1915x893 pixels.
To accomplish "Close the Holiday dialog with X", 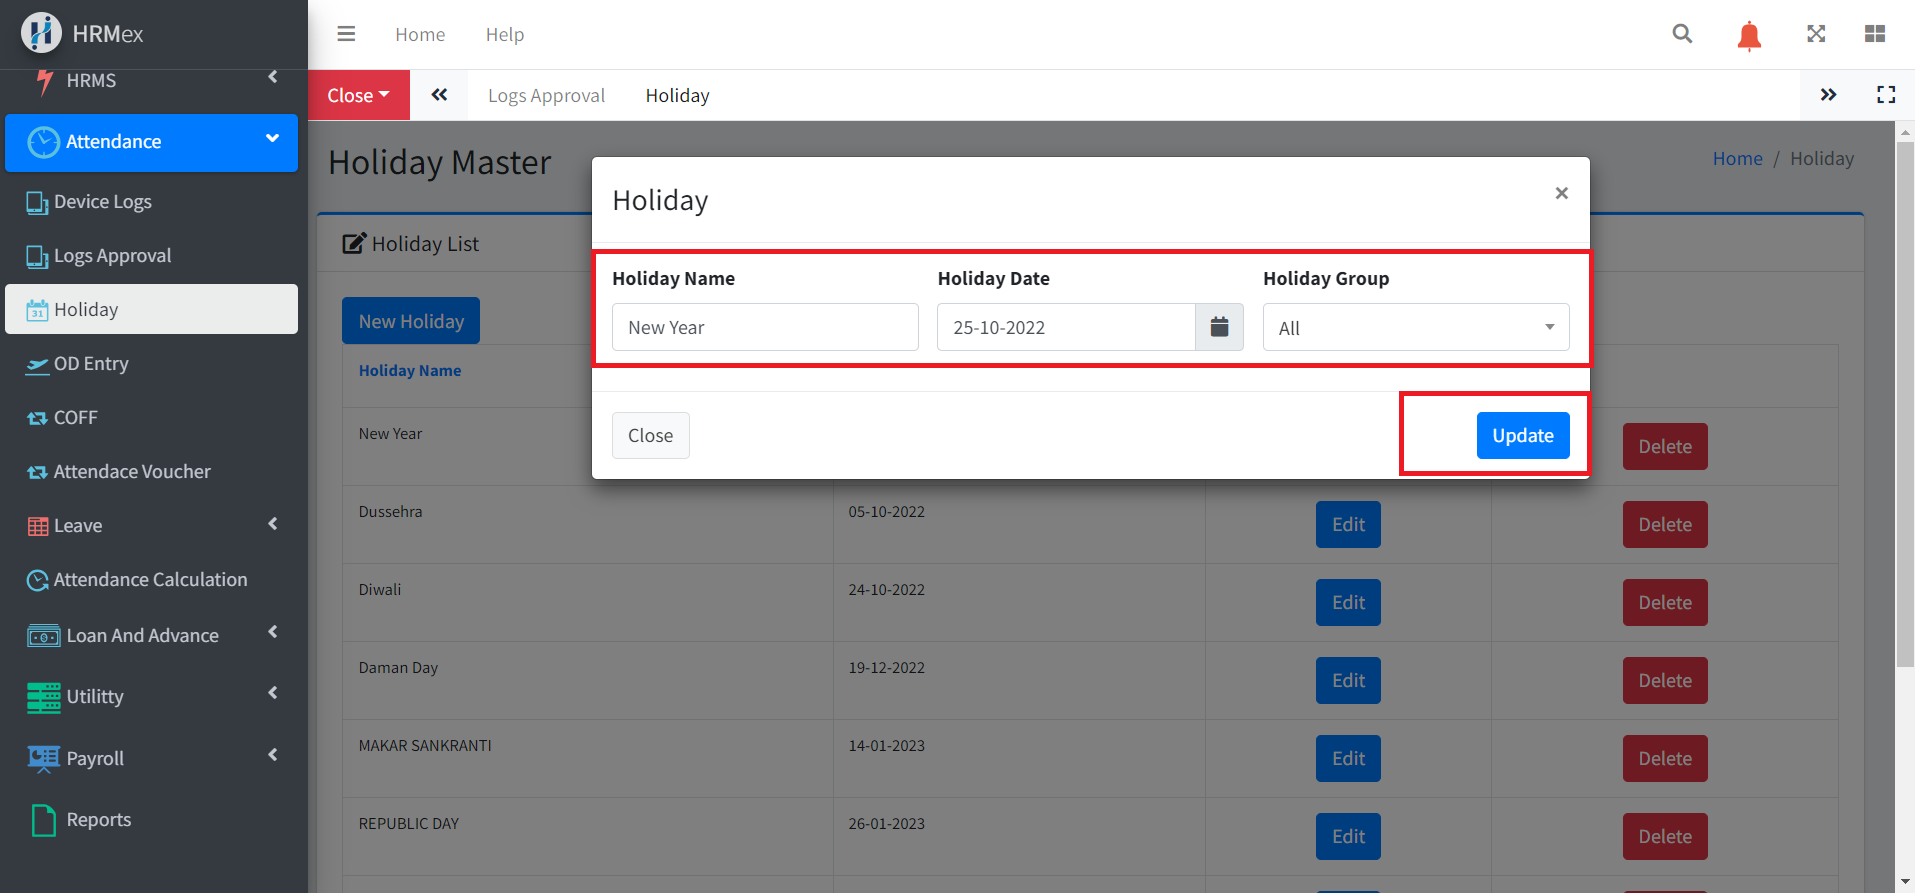I will coord(1561,193).
